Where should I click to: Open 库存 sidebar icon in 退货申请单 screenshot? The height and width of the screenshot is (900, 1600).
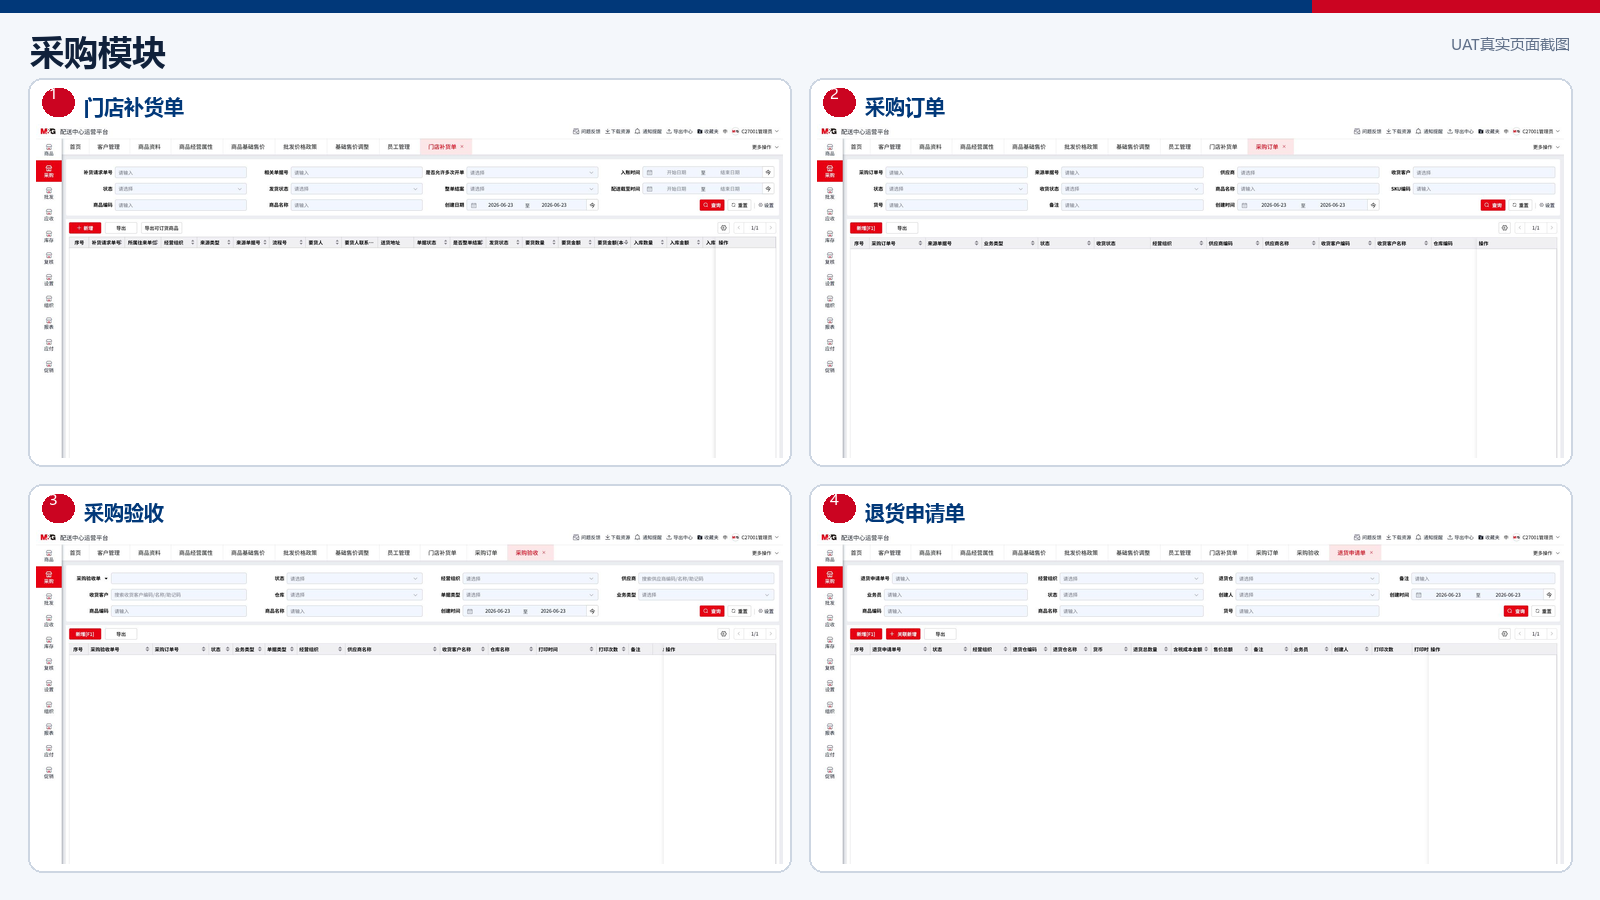pyautogui.click(x=829, y=642)
